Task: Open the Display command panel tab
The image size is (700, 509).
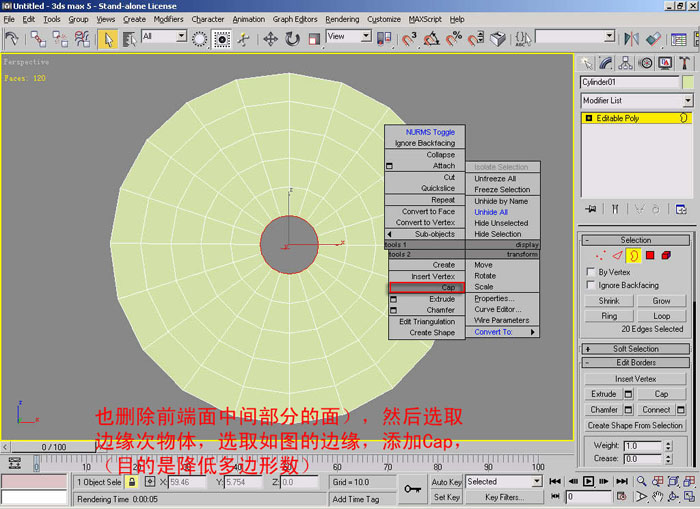Action: pos(665,63)
